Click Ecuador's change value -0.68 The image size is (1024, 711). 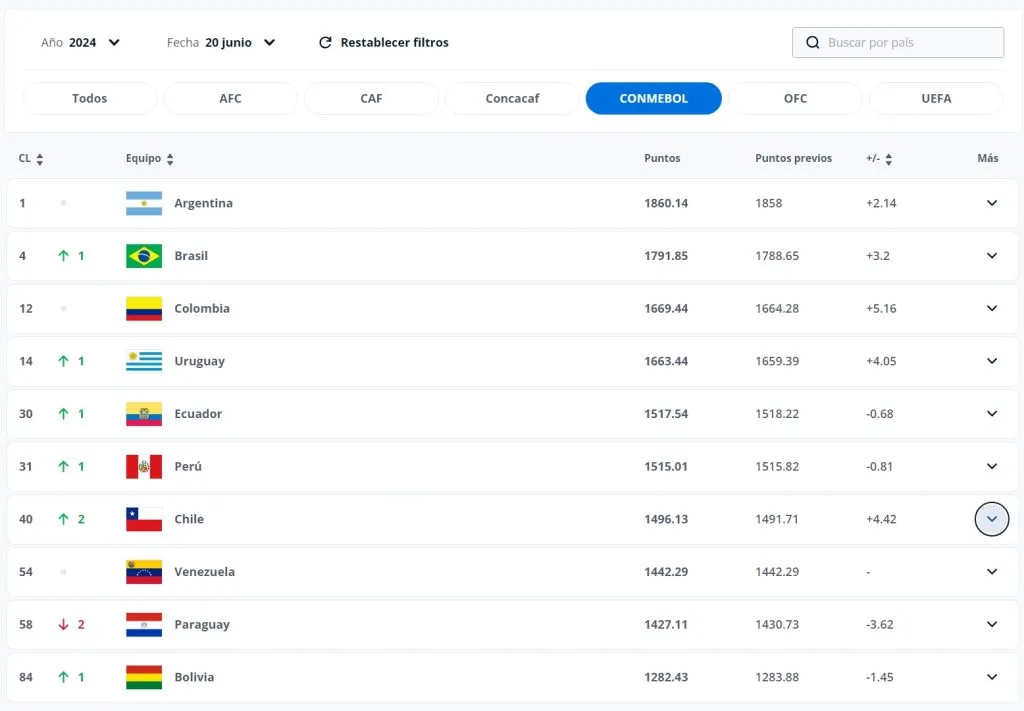pos(880,414)
